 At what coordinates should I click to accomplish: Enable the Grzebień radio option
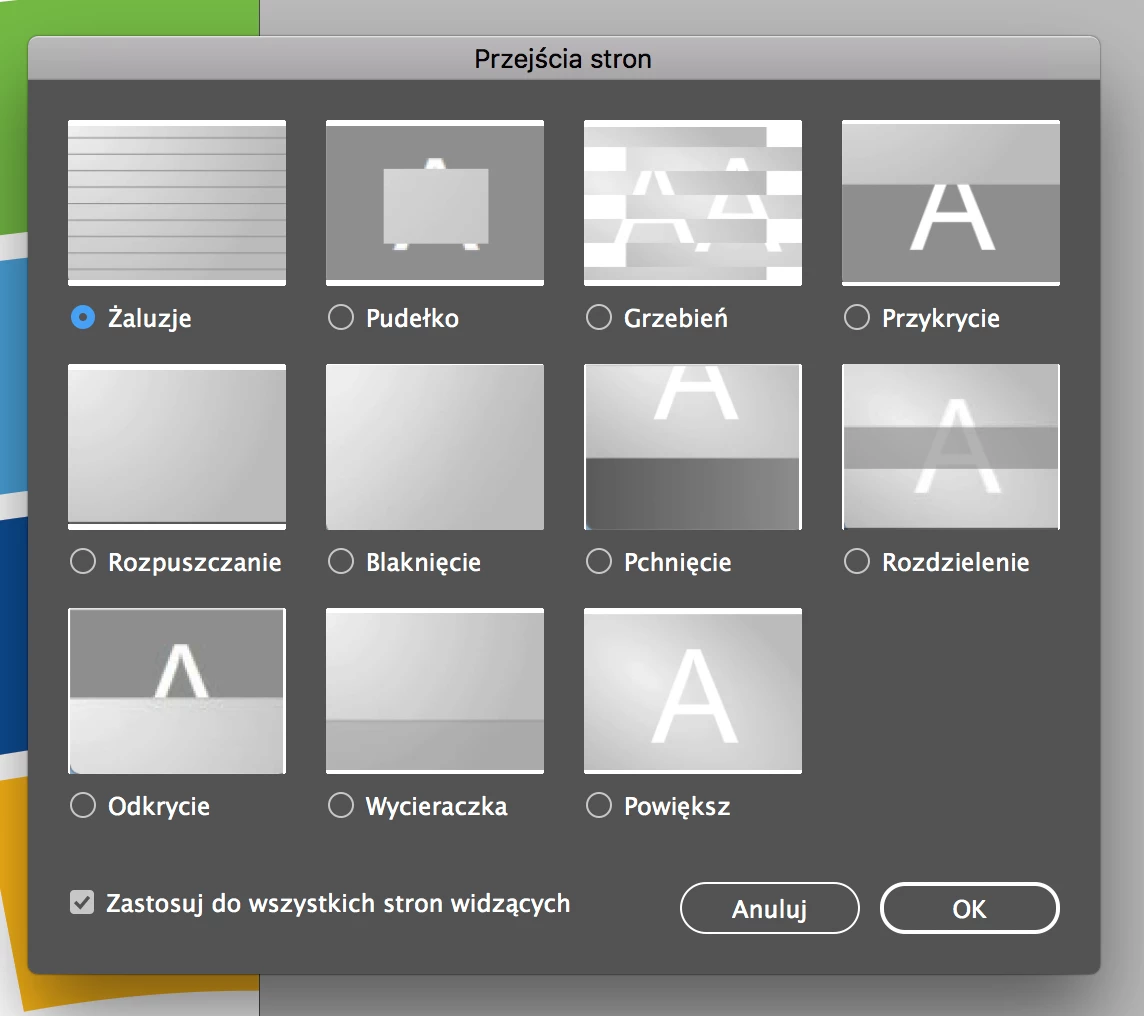pos(599,317)
